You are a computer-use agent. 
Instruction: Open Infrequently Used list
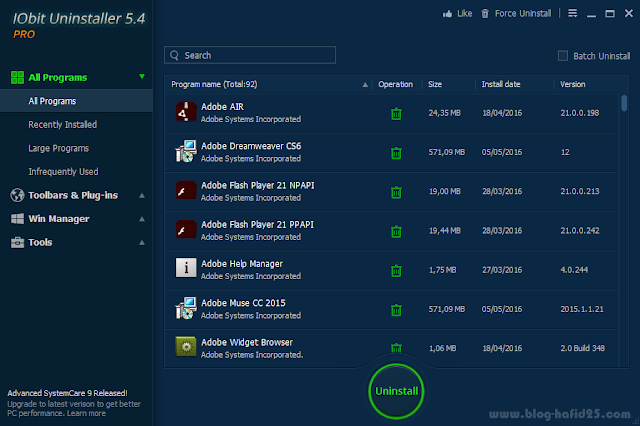(63, 171)
